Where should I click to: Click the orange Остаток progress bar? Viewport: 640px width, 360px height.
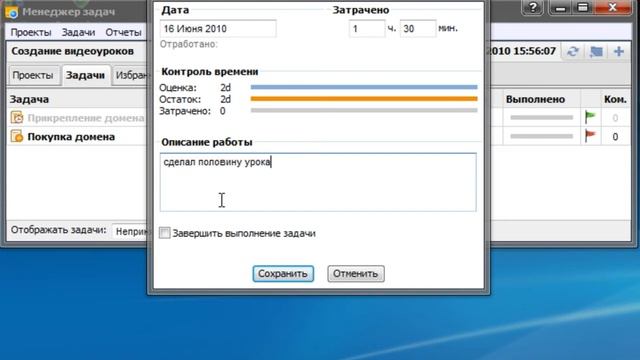[x=364, y=98]
